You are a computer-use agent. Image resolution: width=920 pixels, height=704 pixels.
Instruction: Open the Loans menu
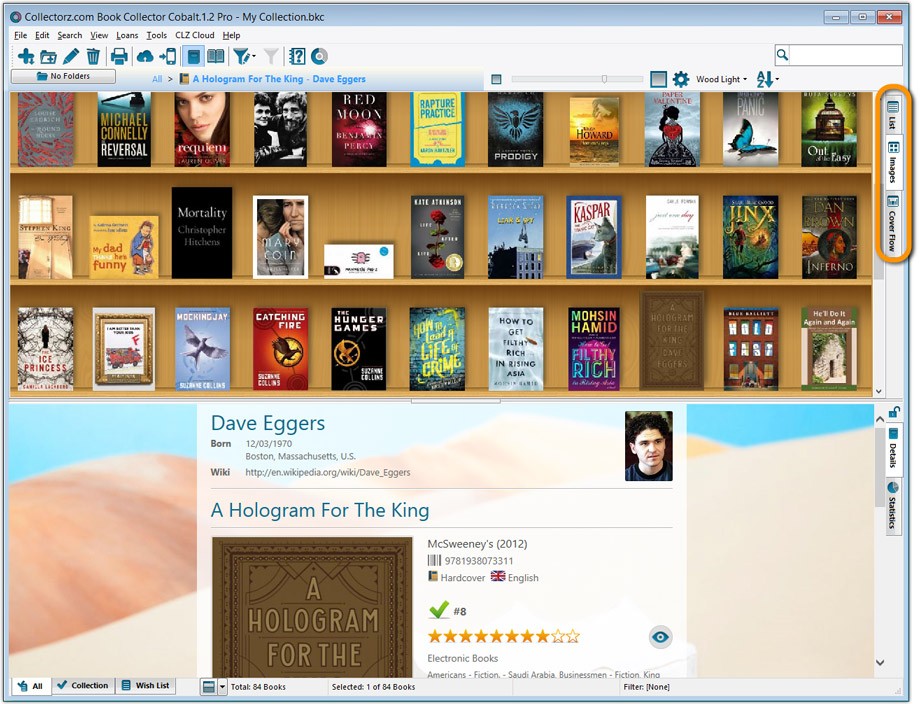coord(127,35)
